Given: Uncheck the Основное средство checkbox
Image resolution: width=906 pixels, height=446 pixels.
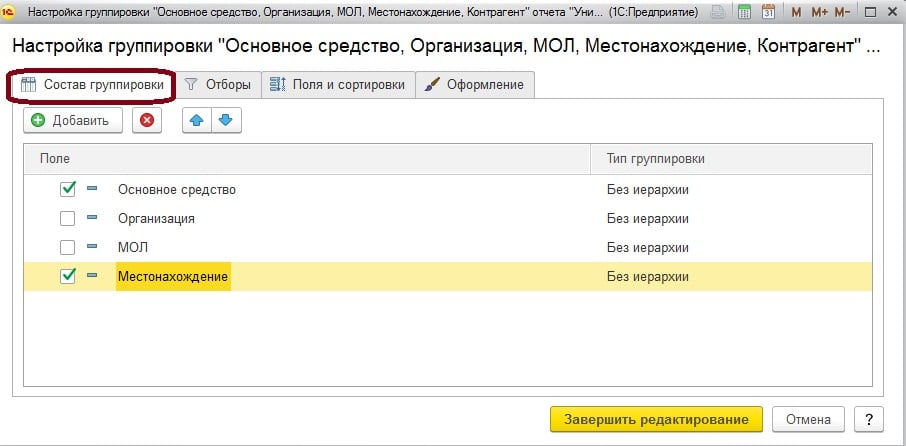Looking at the screenshot, I should (68, 189).
